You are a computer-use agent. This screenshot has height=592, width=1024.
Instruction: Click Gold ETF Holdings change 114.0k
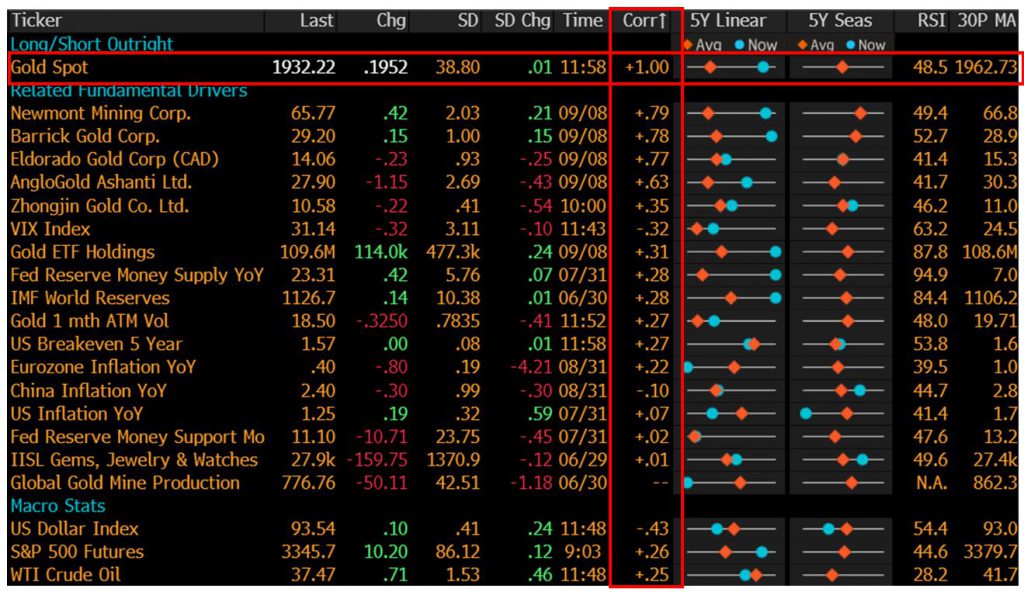tap(381, 252)
